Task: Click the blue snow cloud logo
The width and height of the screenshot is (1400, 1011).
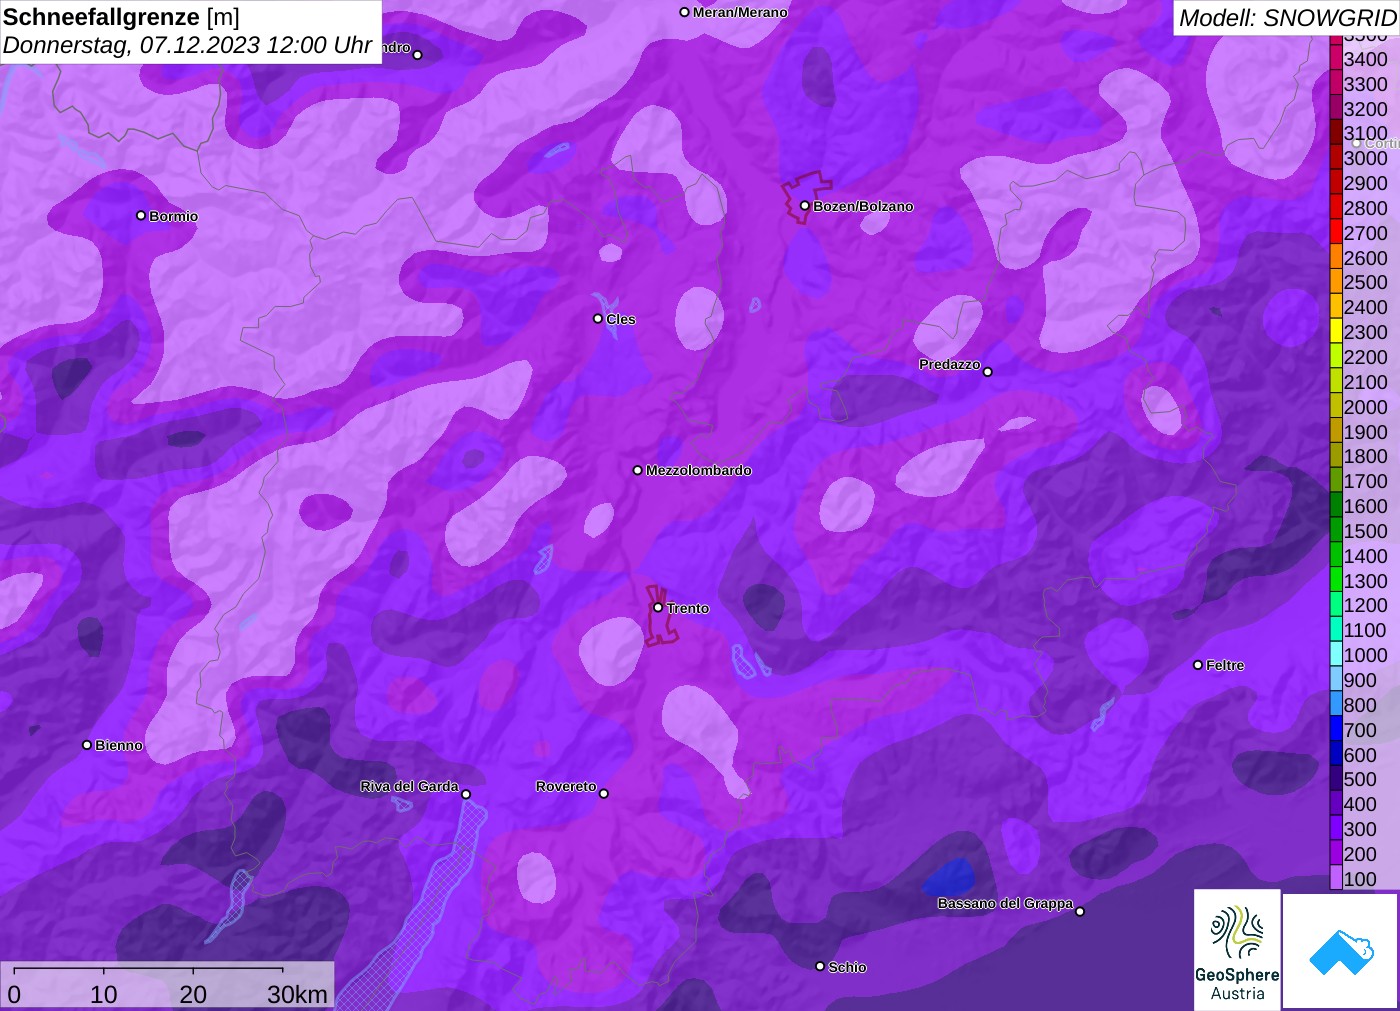Action: coord(1341,951)
